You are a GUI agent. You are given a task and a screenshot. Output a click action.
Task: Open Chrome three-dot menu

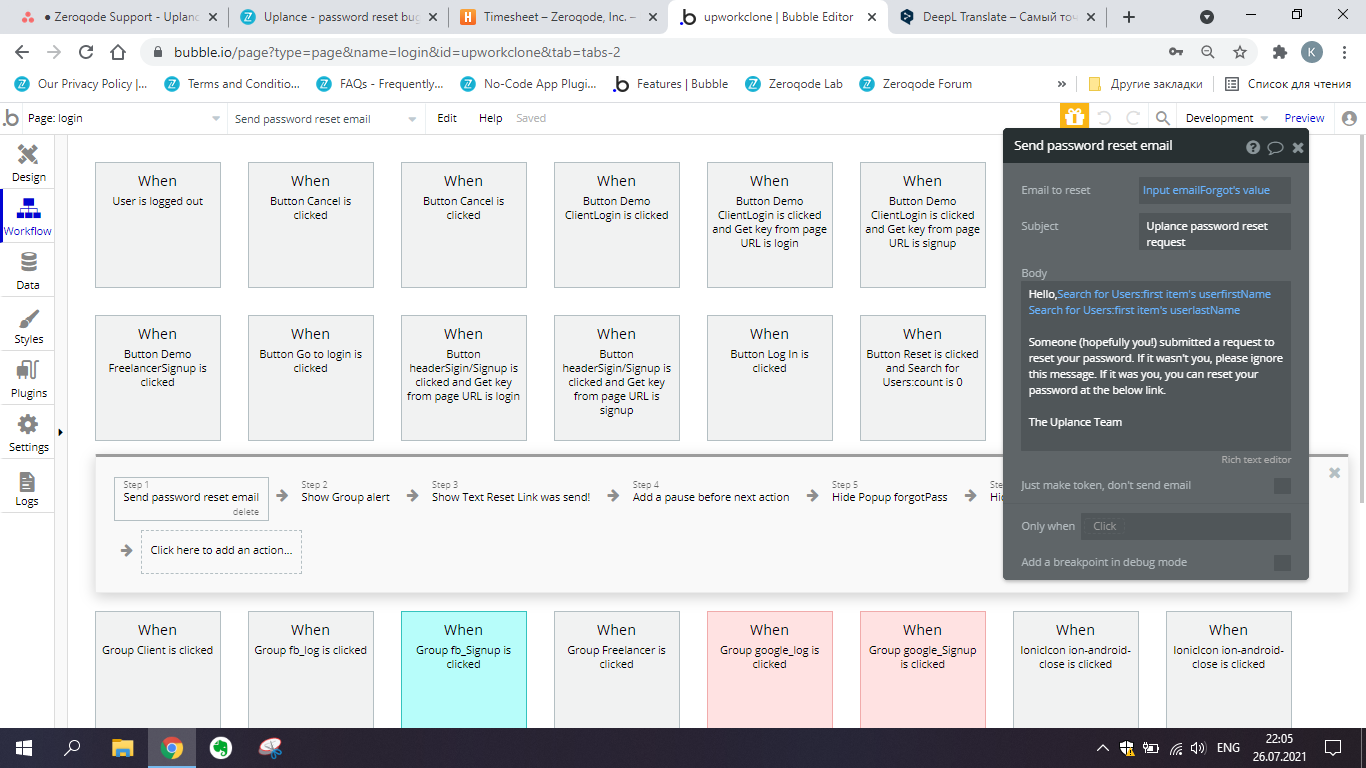[1343, 52]
